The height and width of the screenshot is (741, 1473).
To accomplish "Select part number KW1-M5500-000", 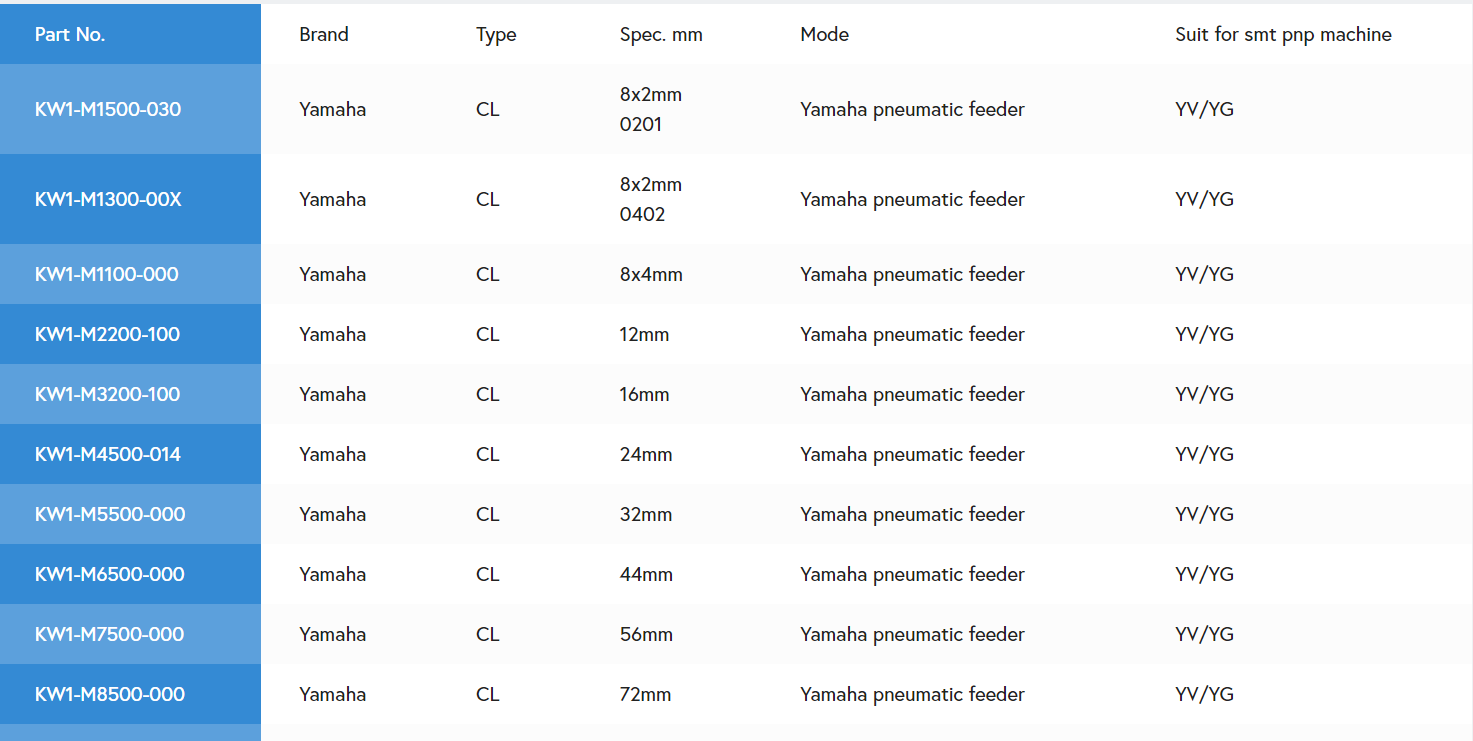I will 110,514.
